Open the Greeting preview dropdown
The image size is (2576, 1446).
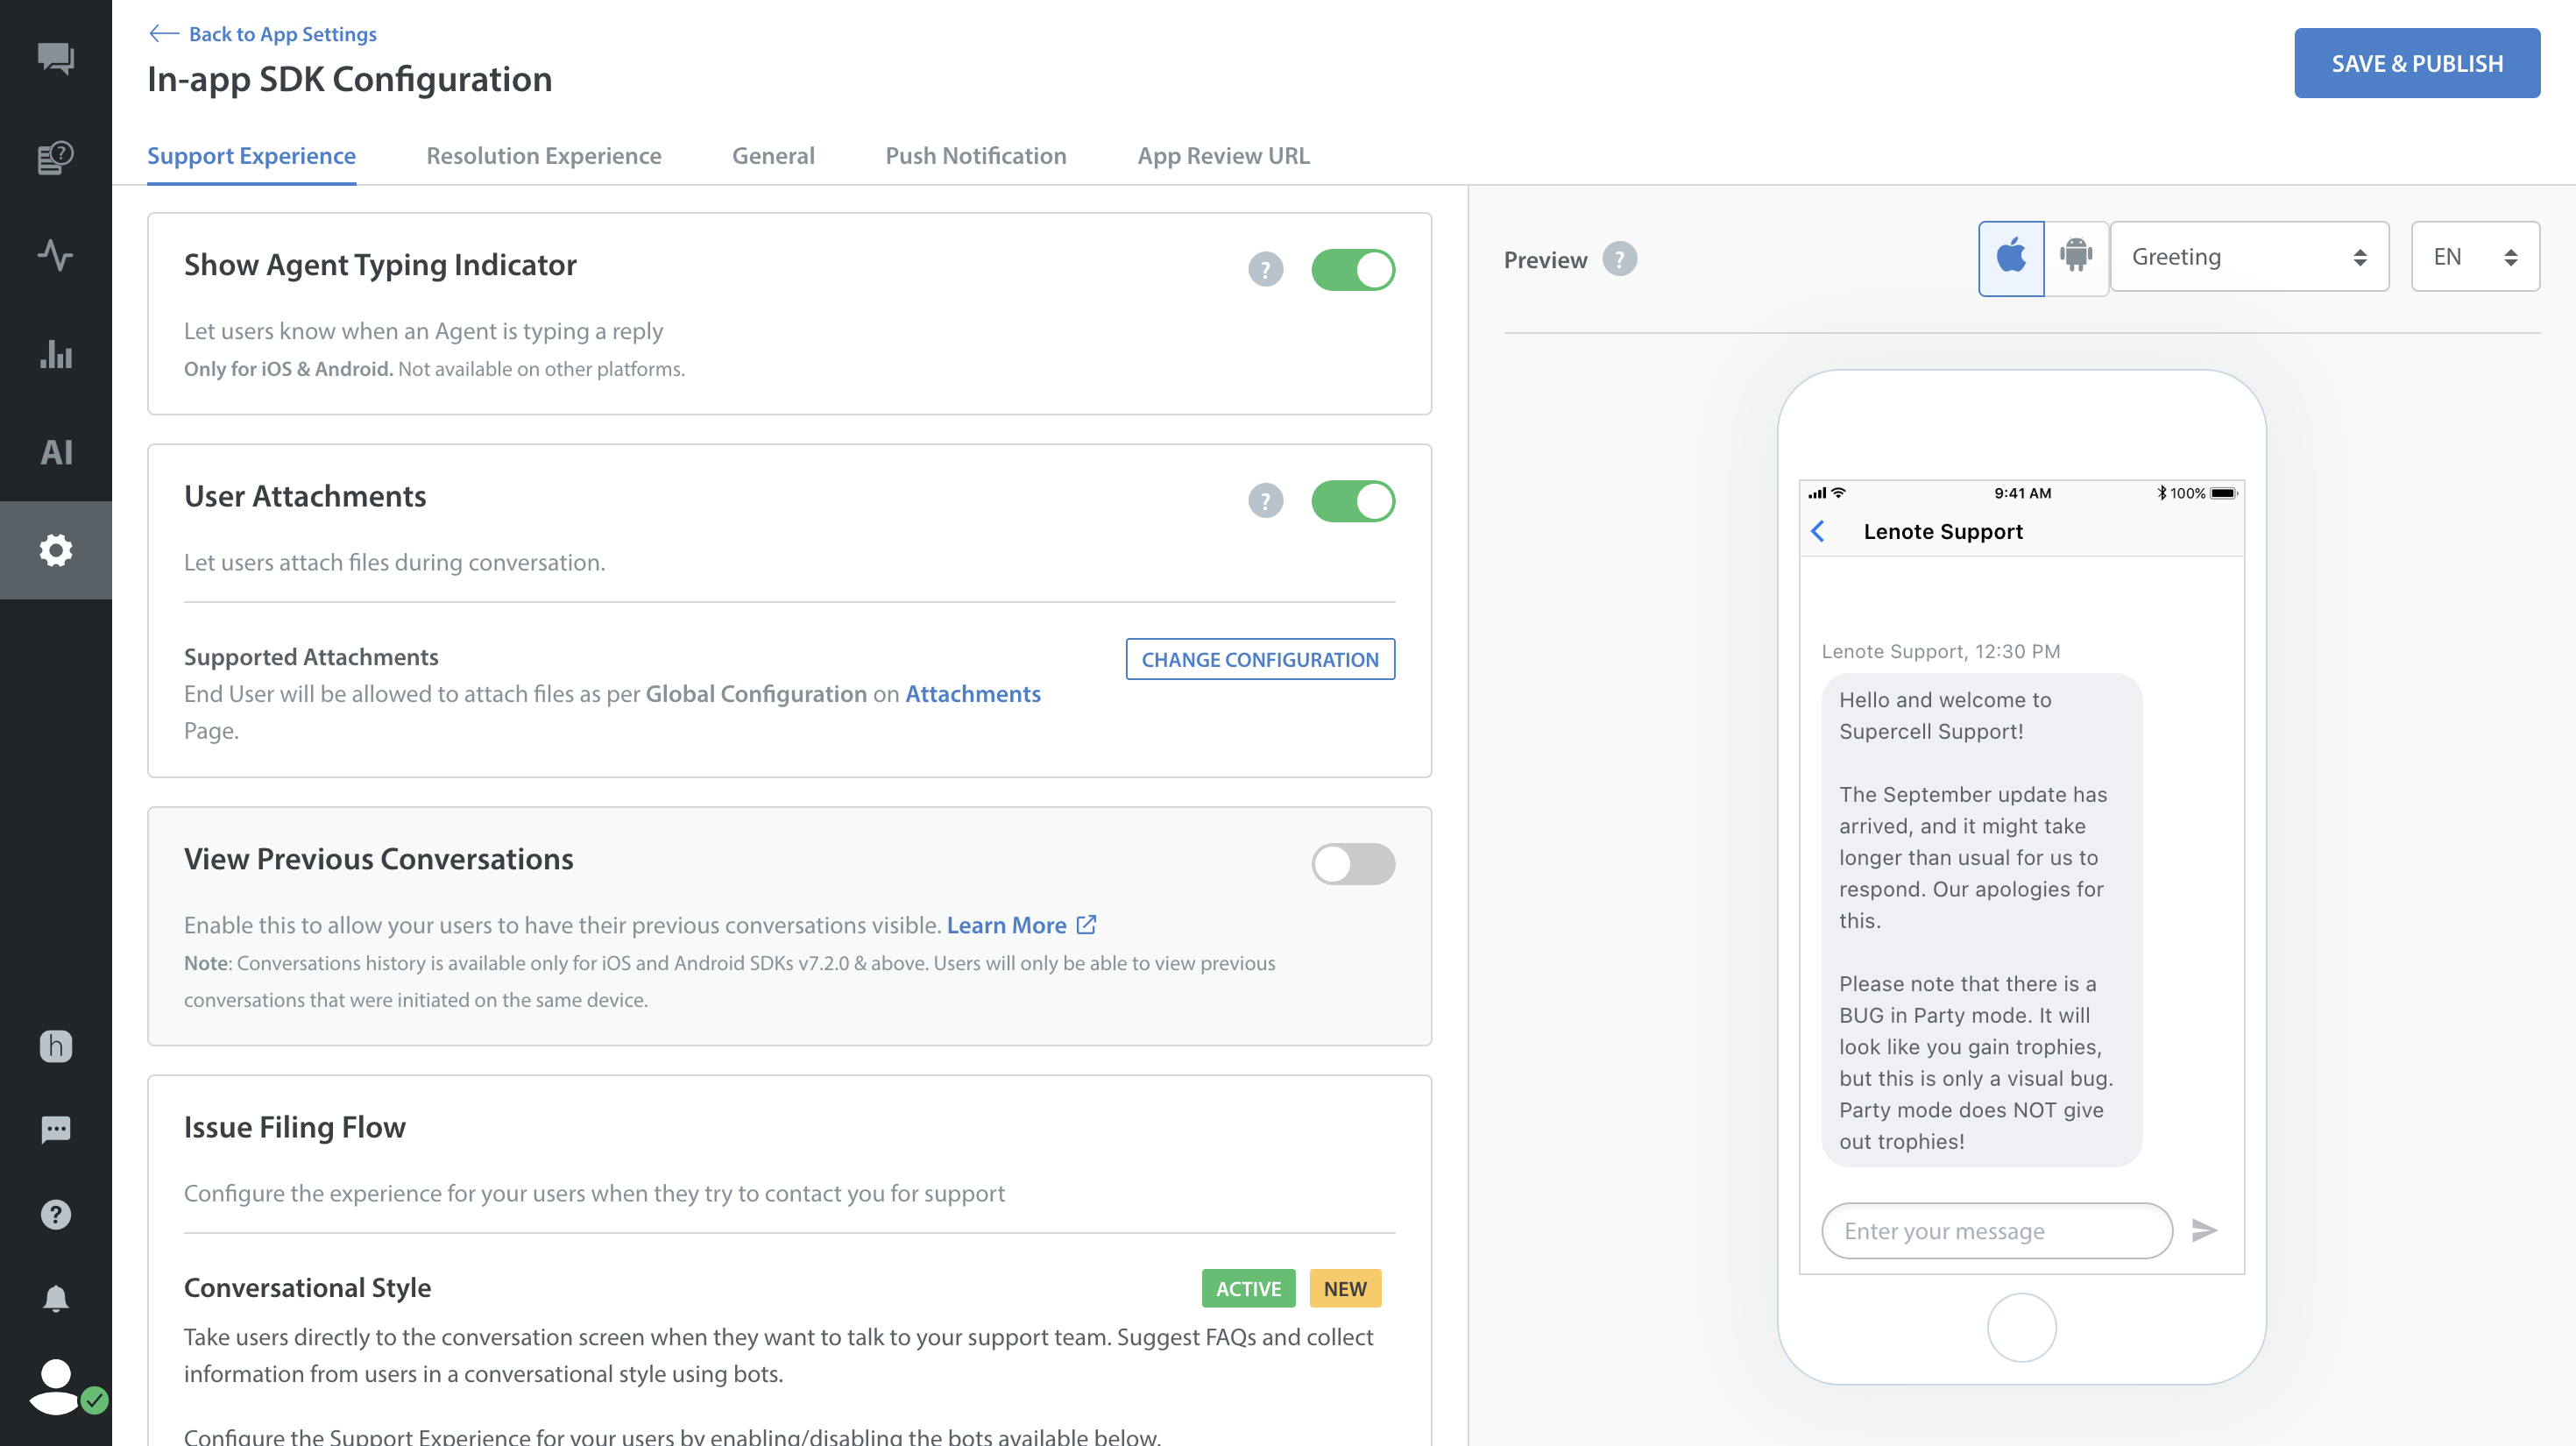[x=2249, y=257]
